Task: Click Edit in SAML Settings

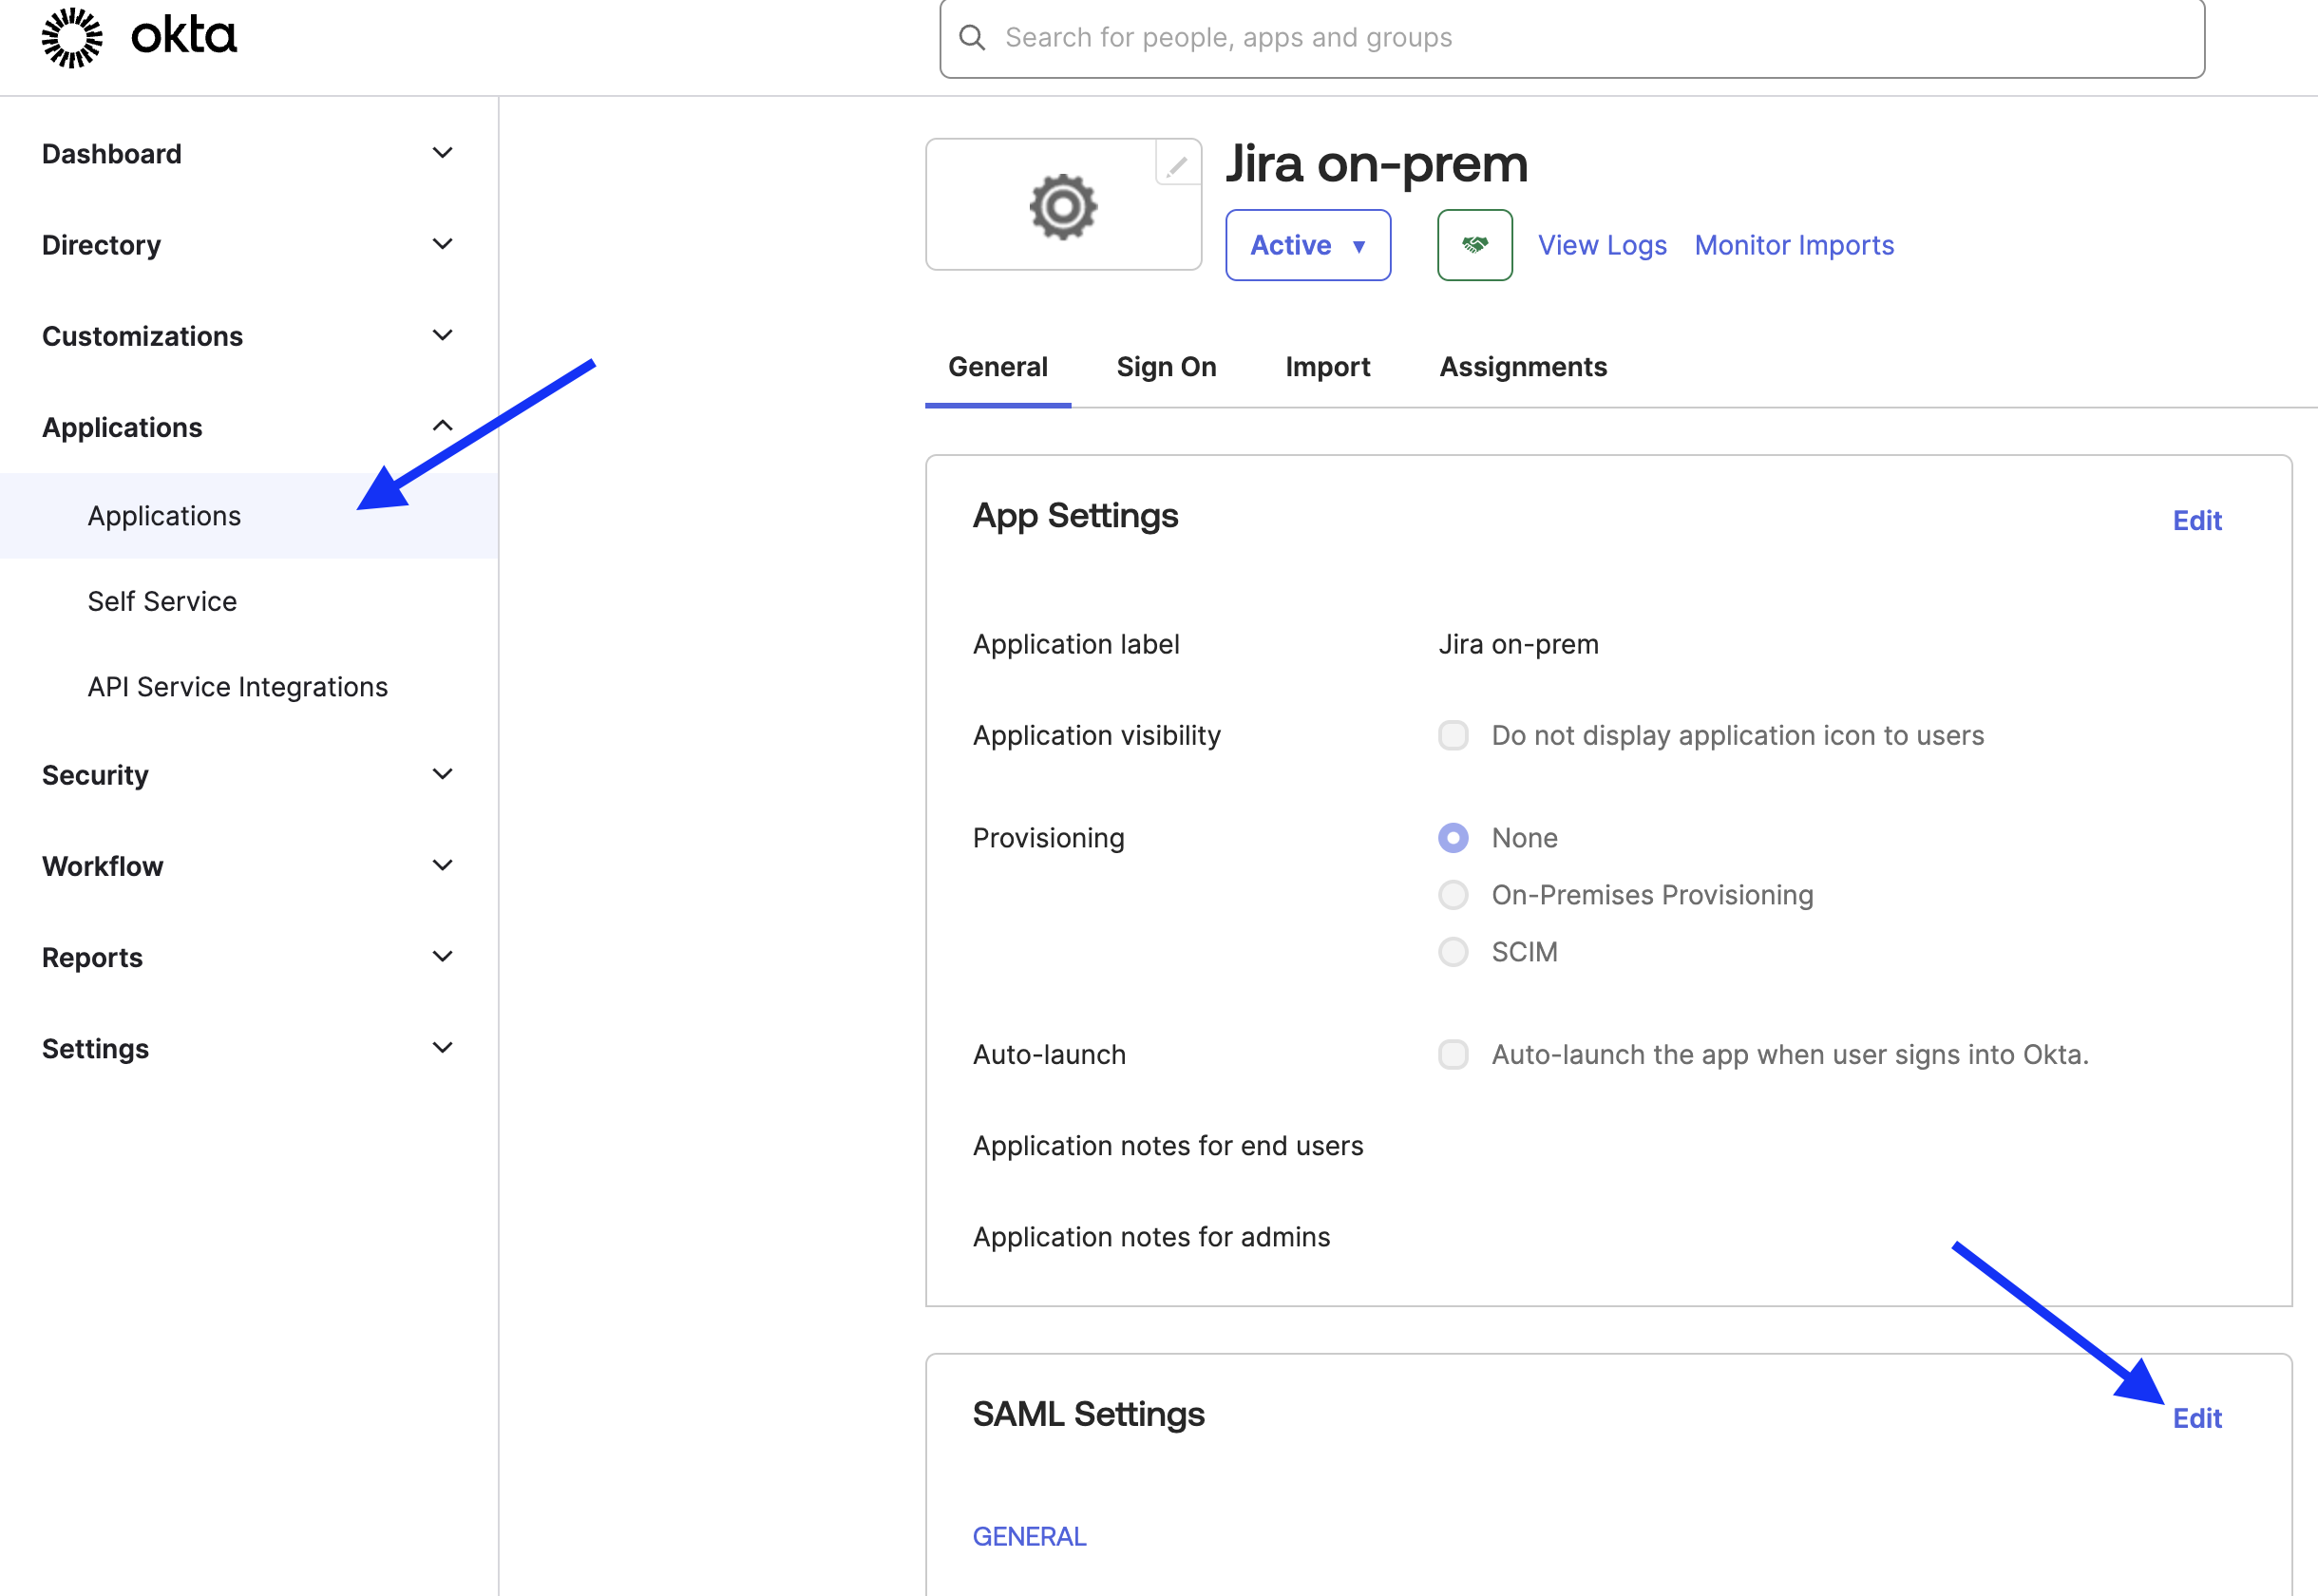Action: [x=2196, y=1418]
